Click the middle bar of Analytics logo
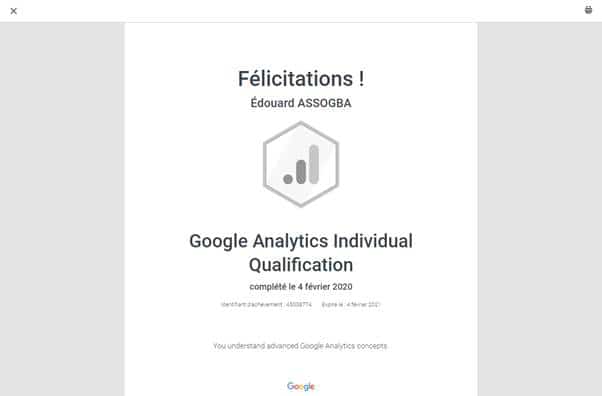This screenshot has width=602, height=396. pyautogui.click(x=301, y=172)
